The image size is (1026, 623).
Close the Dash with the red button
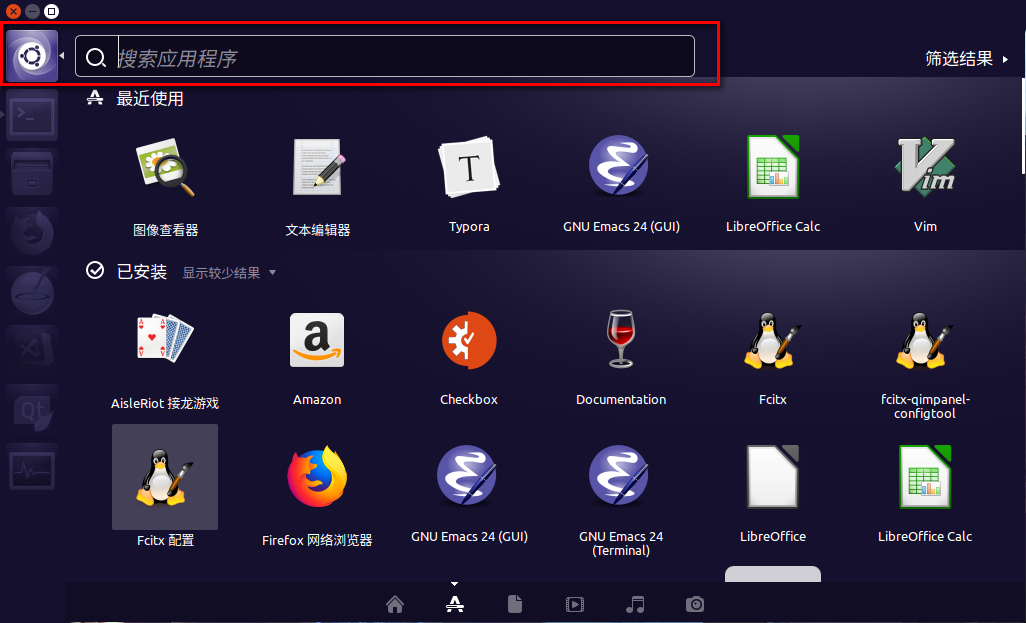pos(12,11)
